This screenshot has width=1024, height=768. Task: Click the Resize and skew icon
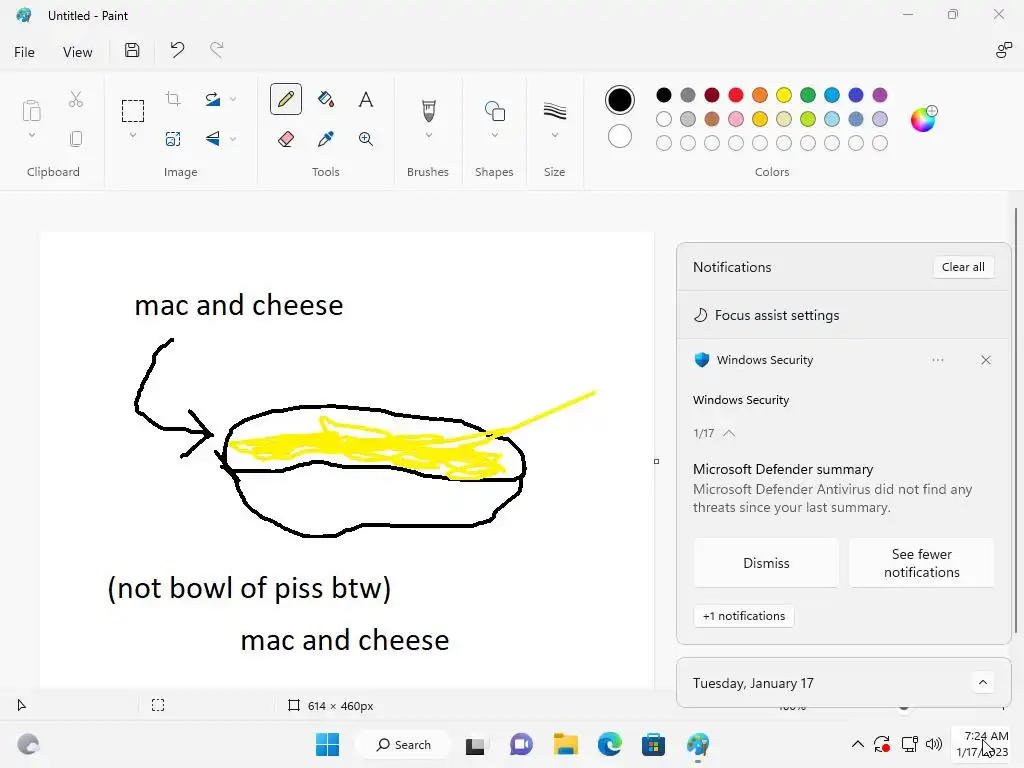pyautogui.click(x=173, y=138)
